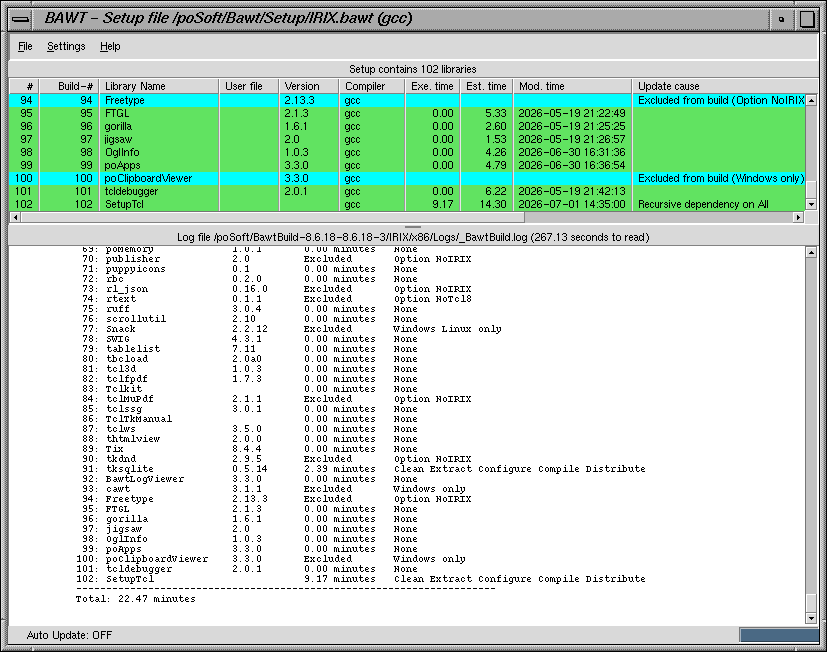
Task: Click the table's scroll down arrow
Action: coord(811,204)
